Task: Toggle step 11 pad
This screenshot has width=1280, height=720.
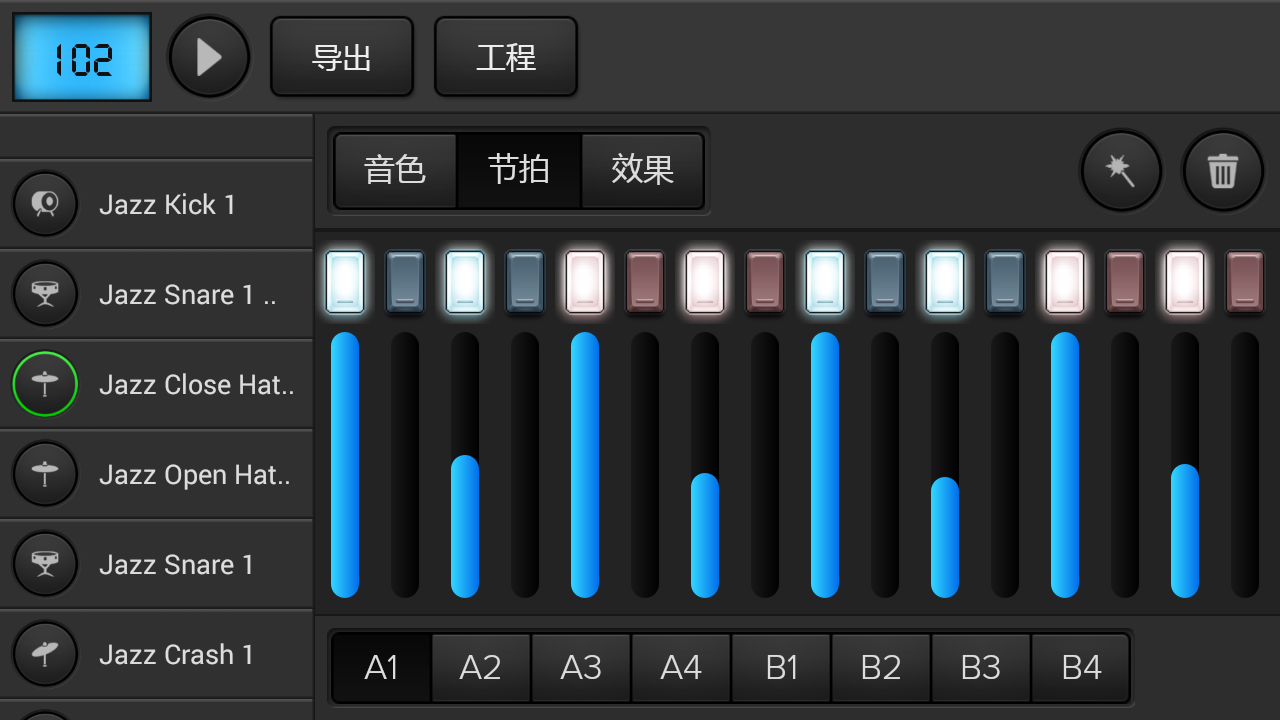Action: [945, 282]
